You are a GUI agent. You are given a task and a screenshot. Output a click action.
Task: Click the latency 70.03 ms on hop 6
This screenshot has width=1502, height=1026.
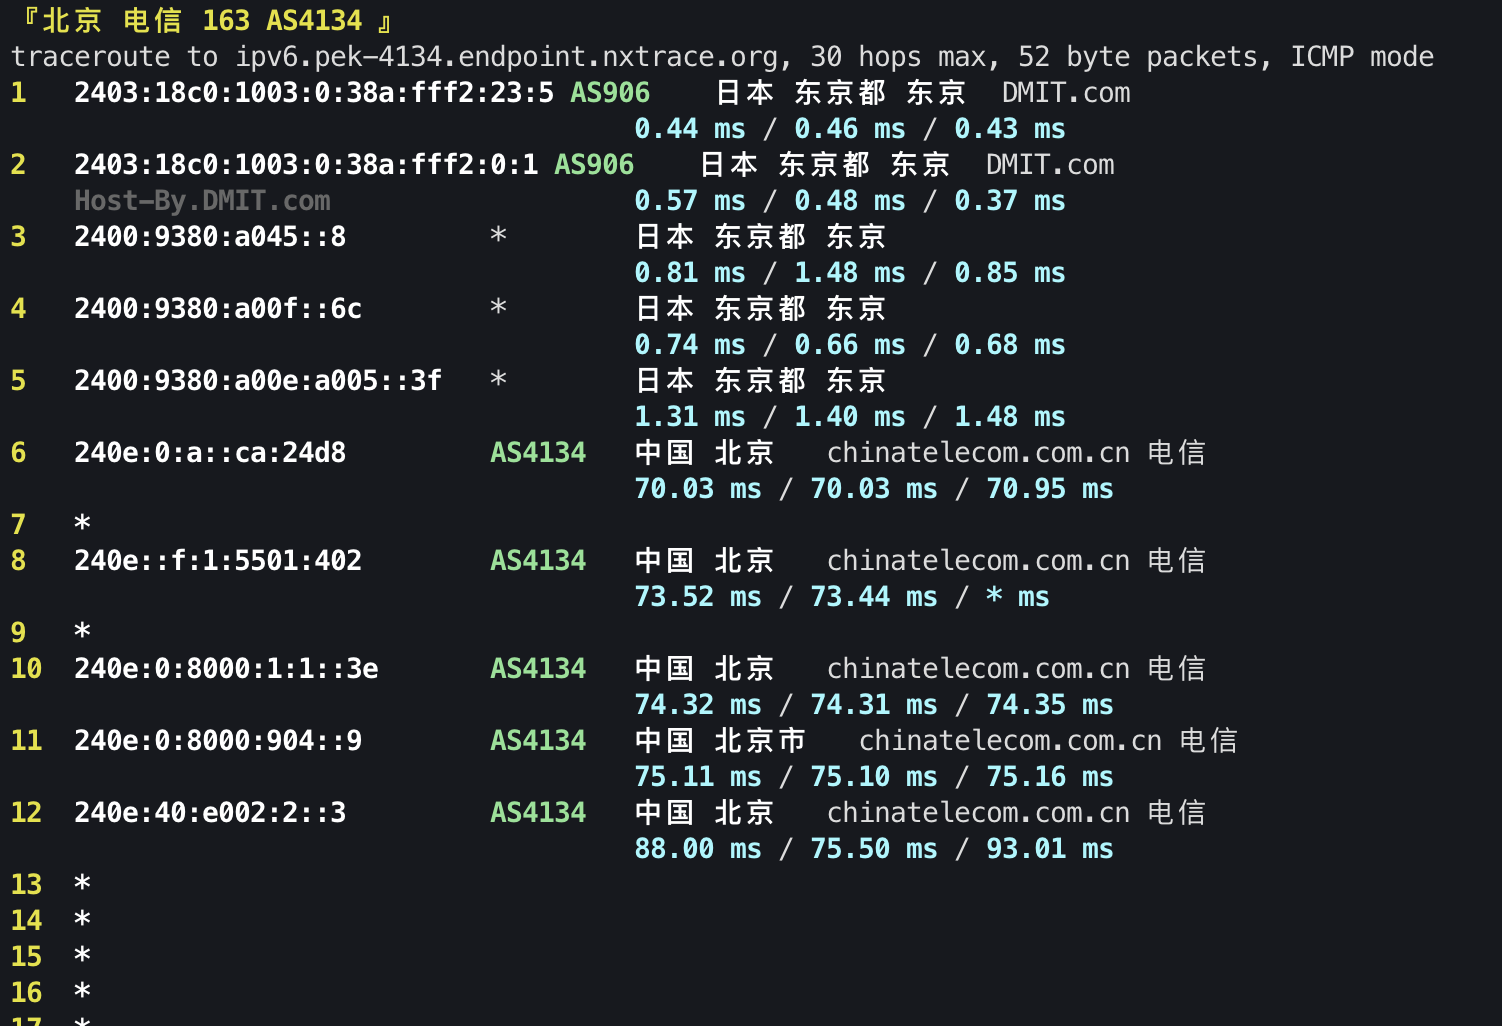[698, 488]
